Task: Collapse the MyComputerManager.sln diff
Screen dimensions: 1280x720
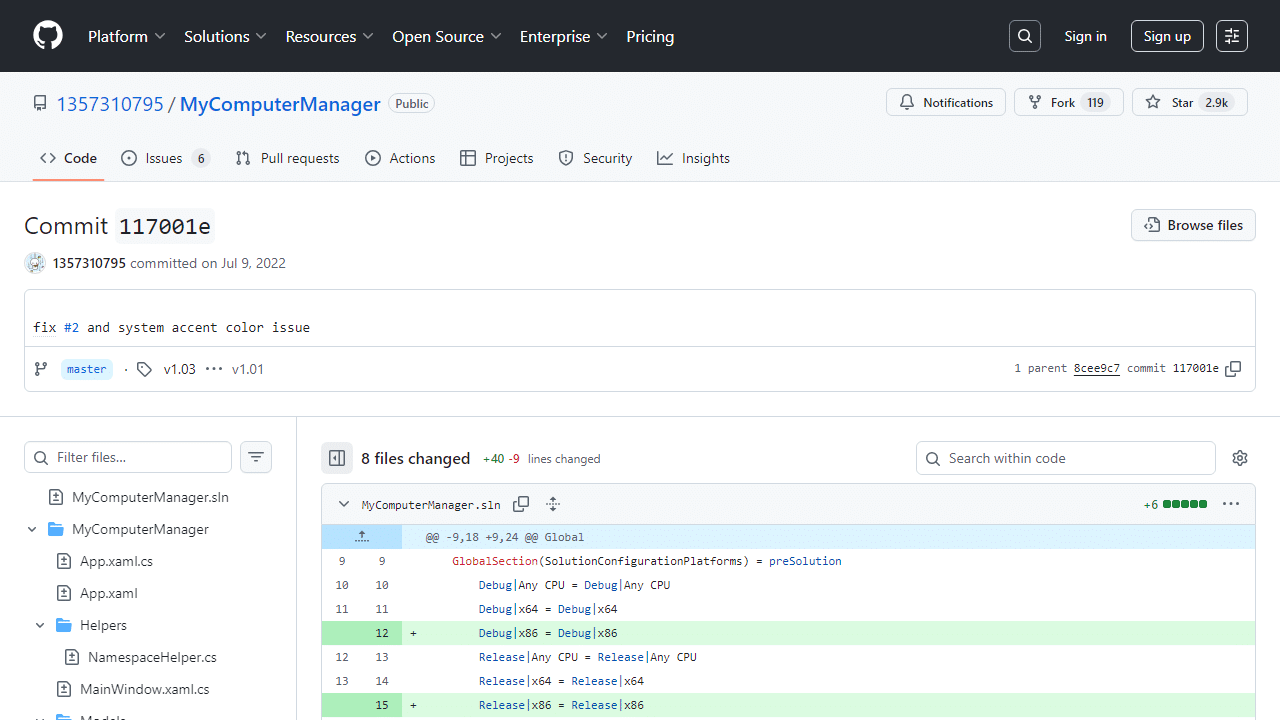Action: [344, 504]
